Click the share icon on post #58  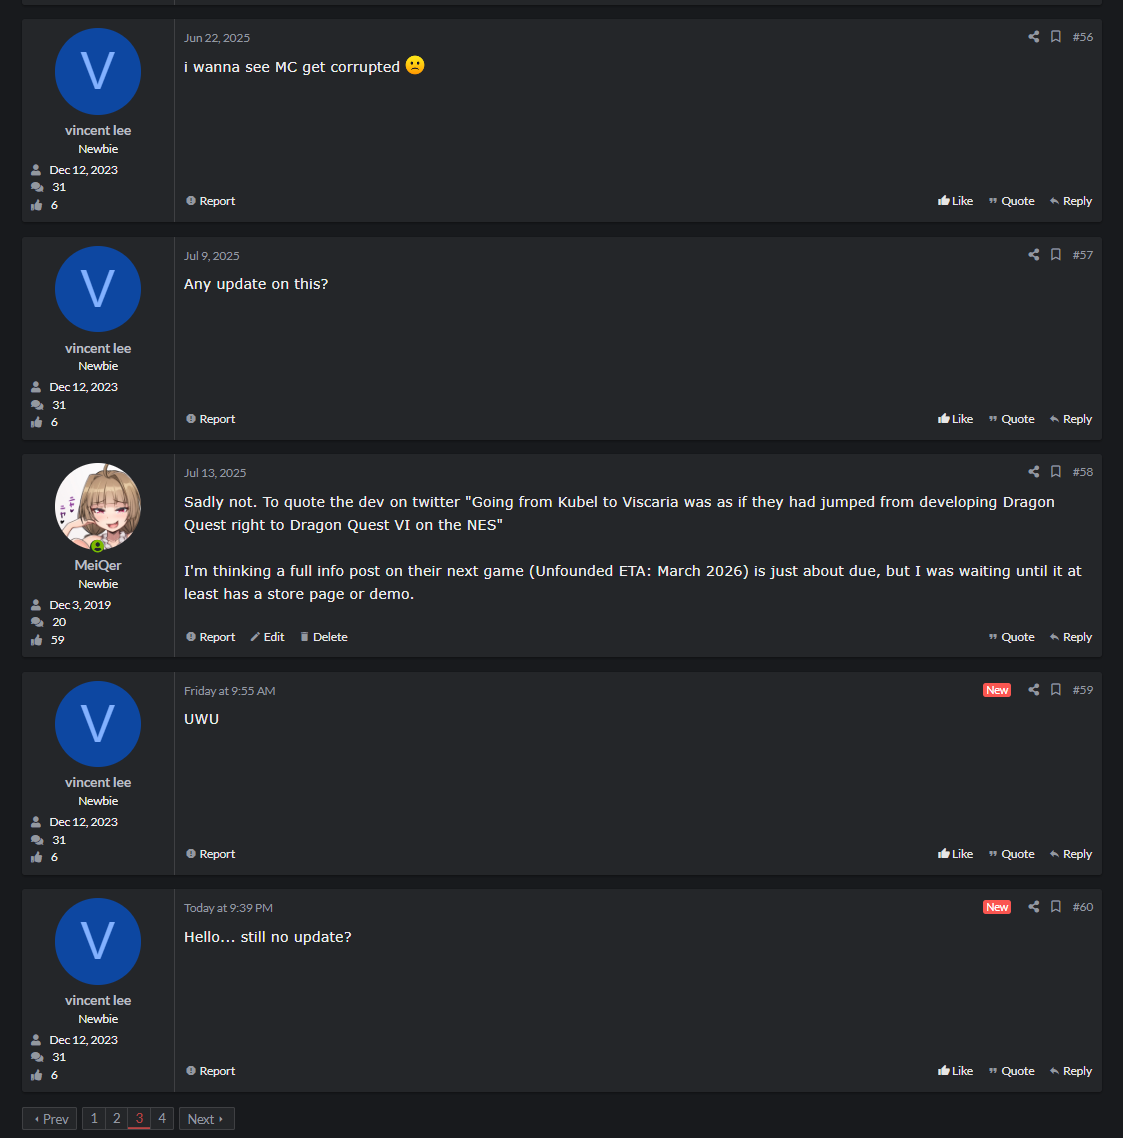tap(1034, 472)
